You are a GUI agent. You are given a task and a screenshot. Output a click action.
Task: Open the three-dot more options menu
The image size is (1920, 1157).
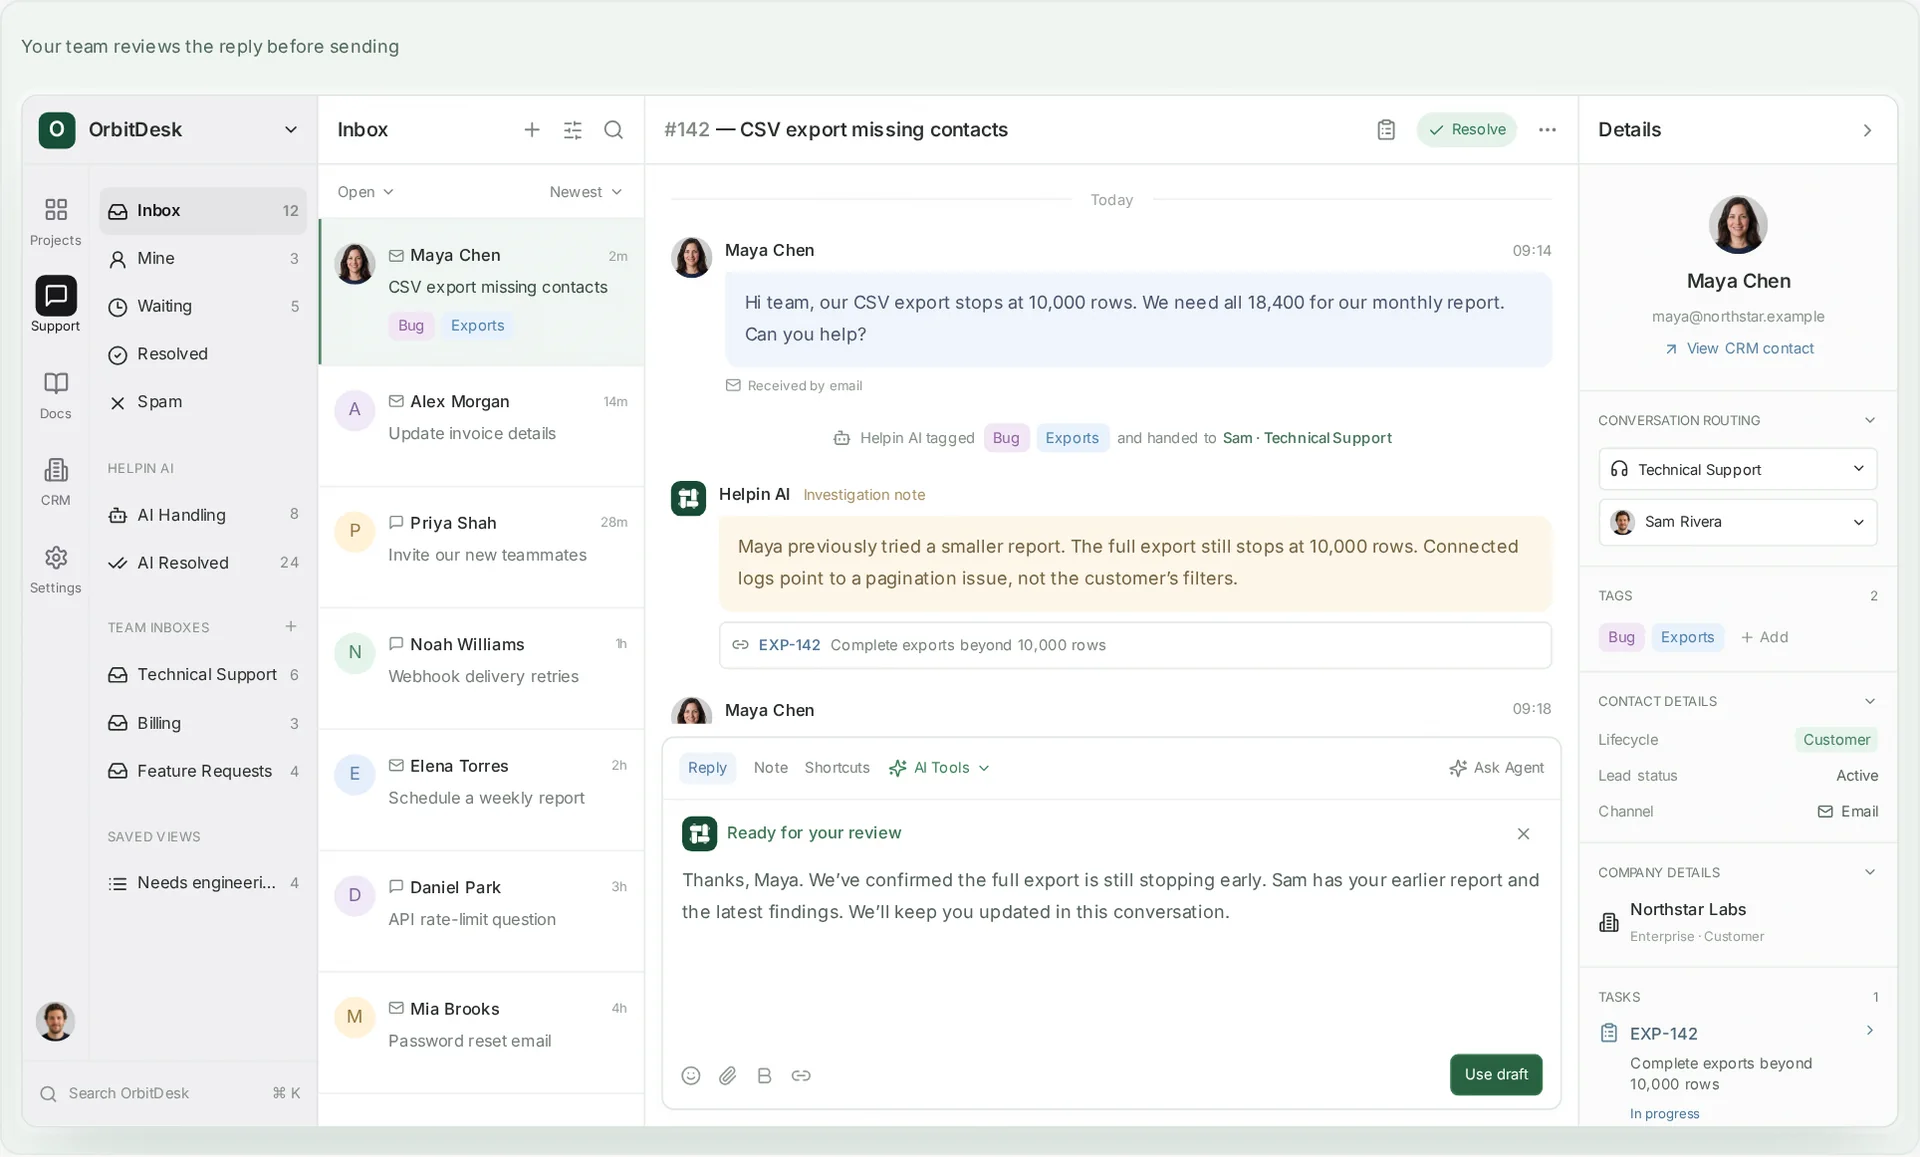click(1547, 130)
